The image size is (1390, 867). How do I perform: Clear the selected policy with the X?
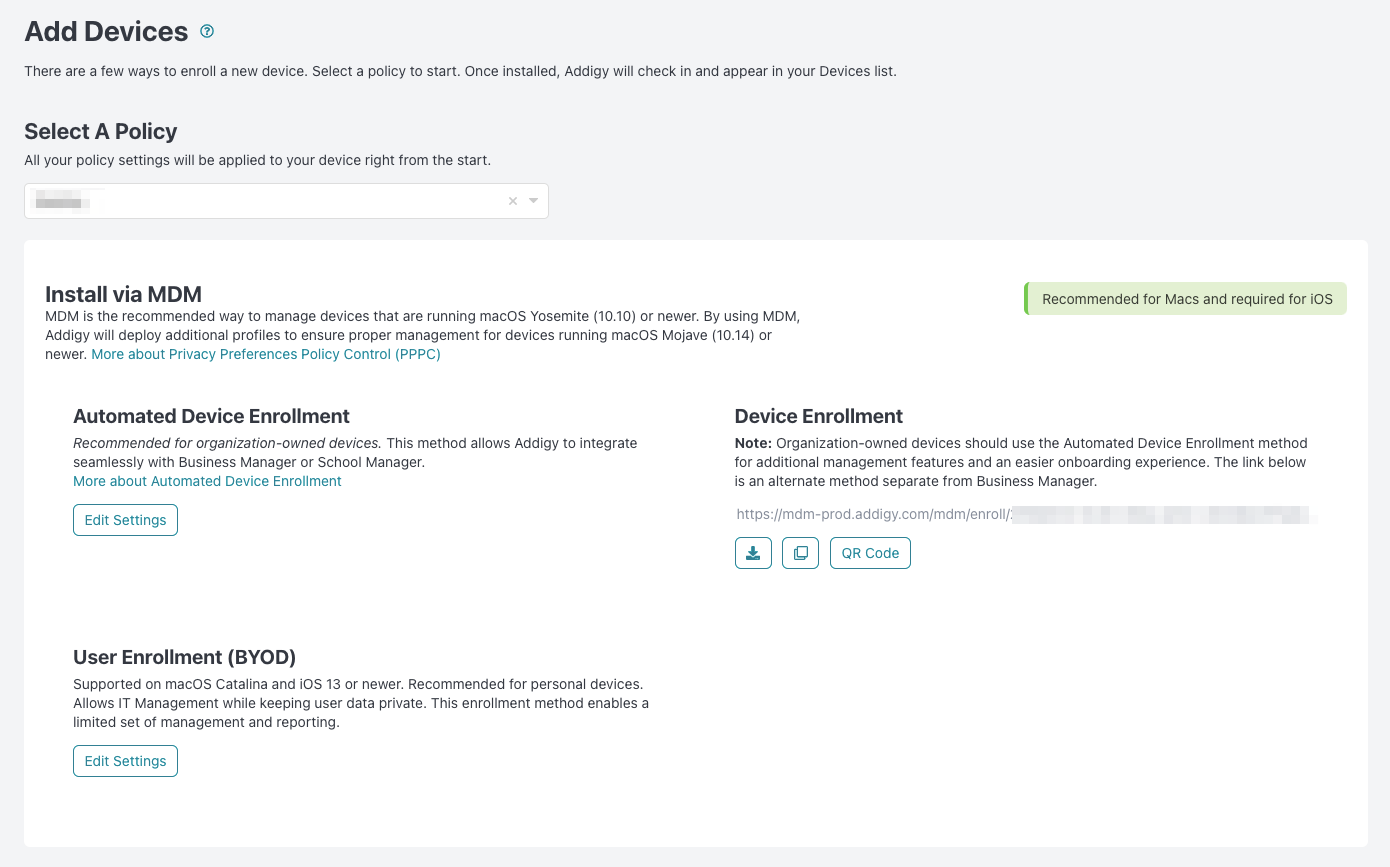pos(513,201)
